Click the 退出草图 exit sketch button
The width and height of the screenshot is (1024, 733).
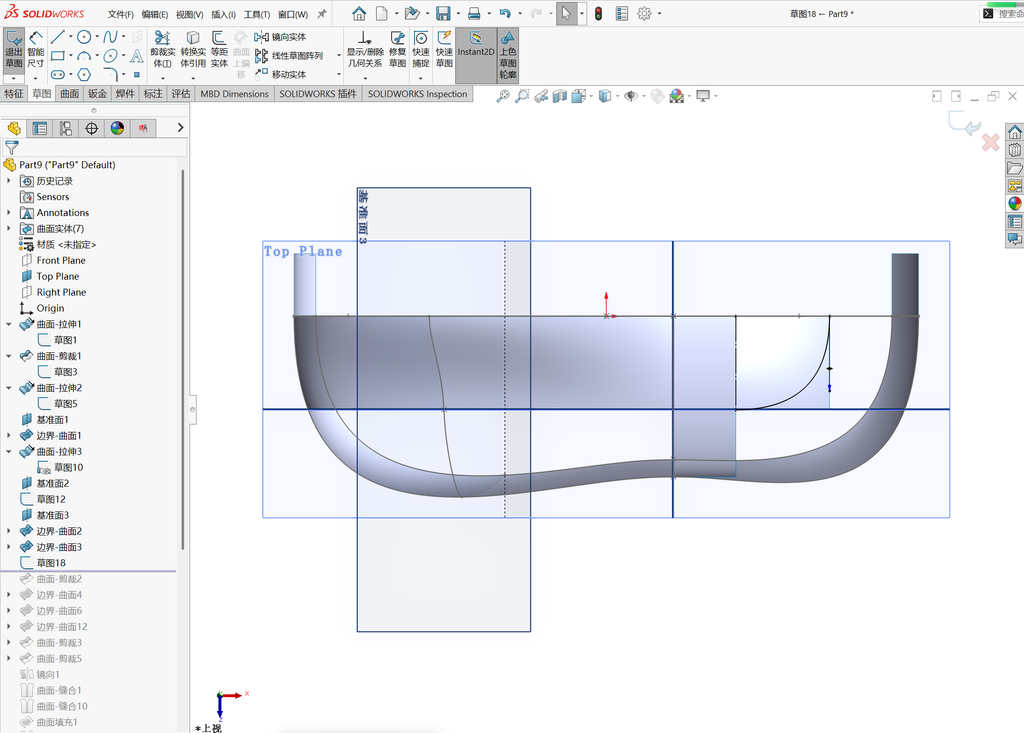tap(14, 50)
